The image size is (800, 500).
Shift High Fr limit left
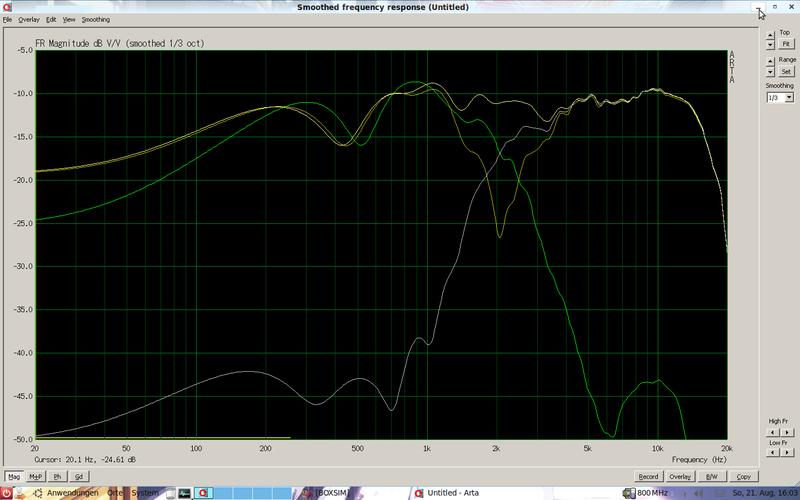pyautogui.click(x=772, y=432)
